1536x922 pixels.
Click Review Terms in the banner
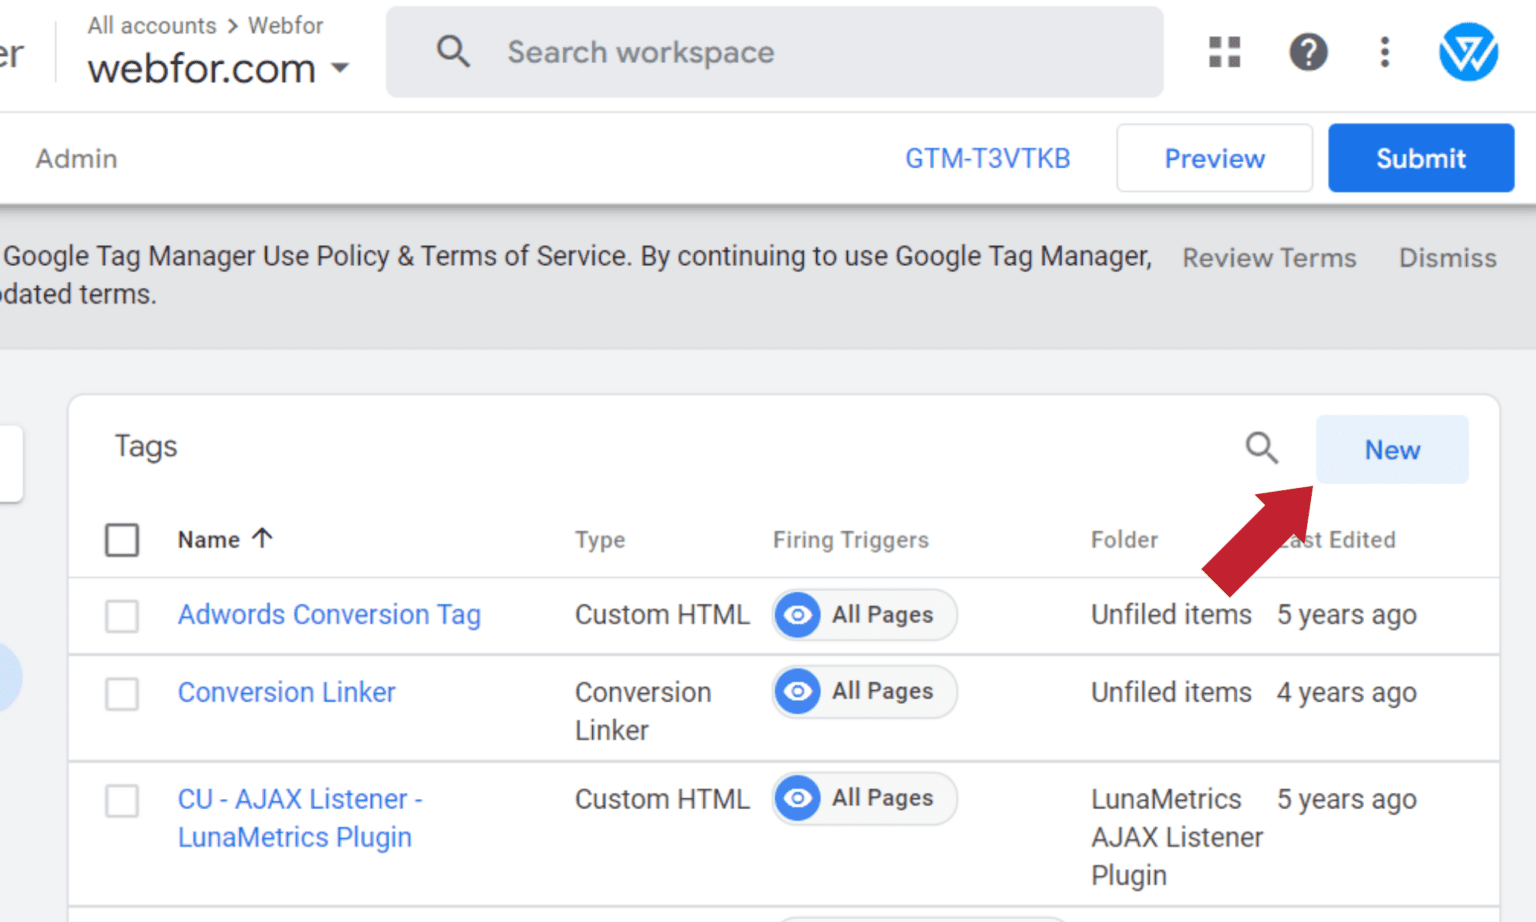pyautogui.click(x=1269, y=258)
